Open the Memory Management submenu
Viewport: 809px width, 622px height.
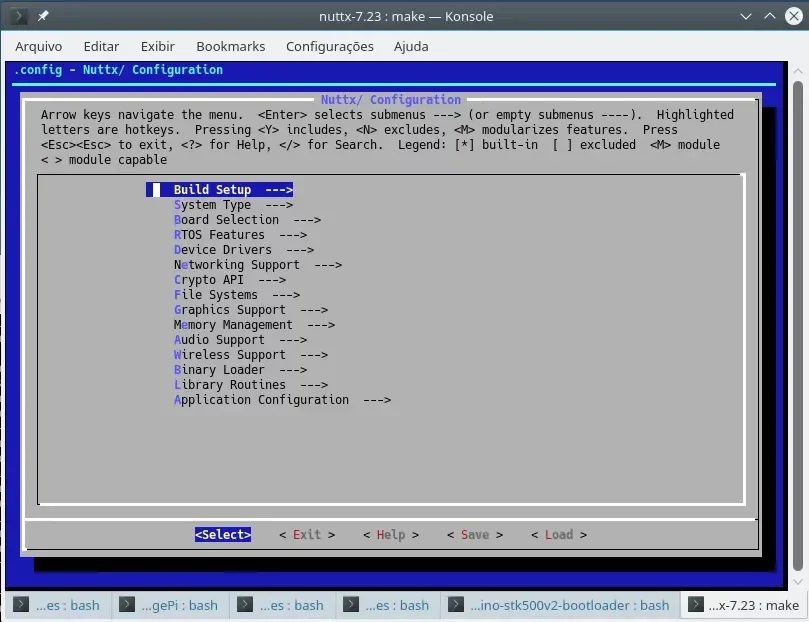(254, 324)
